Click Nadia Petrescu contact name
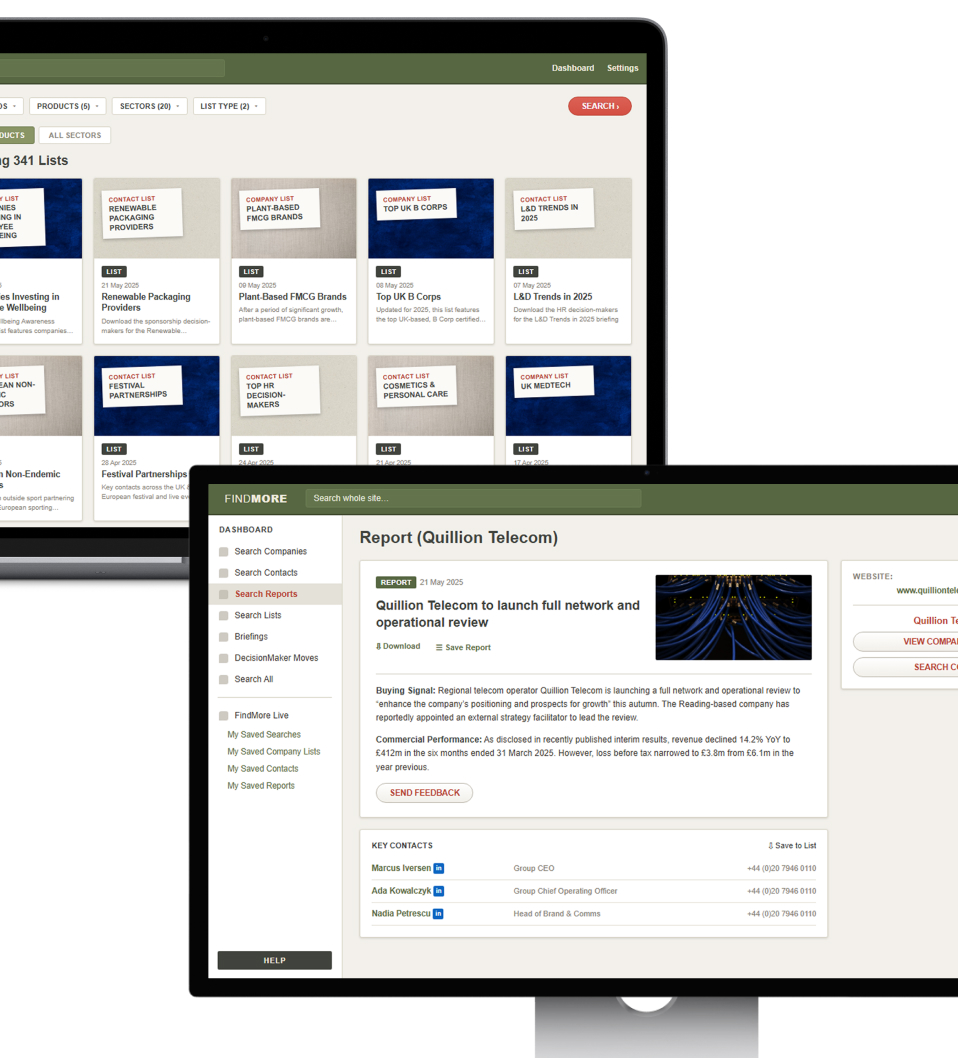This screenshot has width=958, height=1058. (x=401, y=914)
